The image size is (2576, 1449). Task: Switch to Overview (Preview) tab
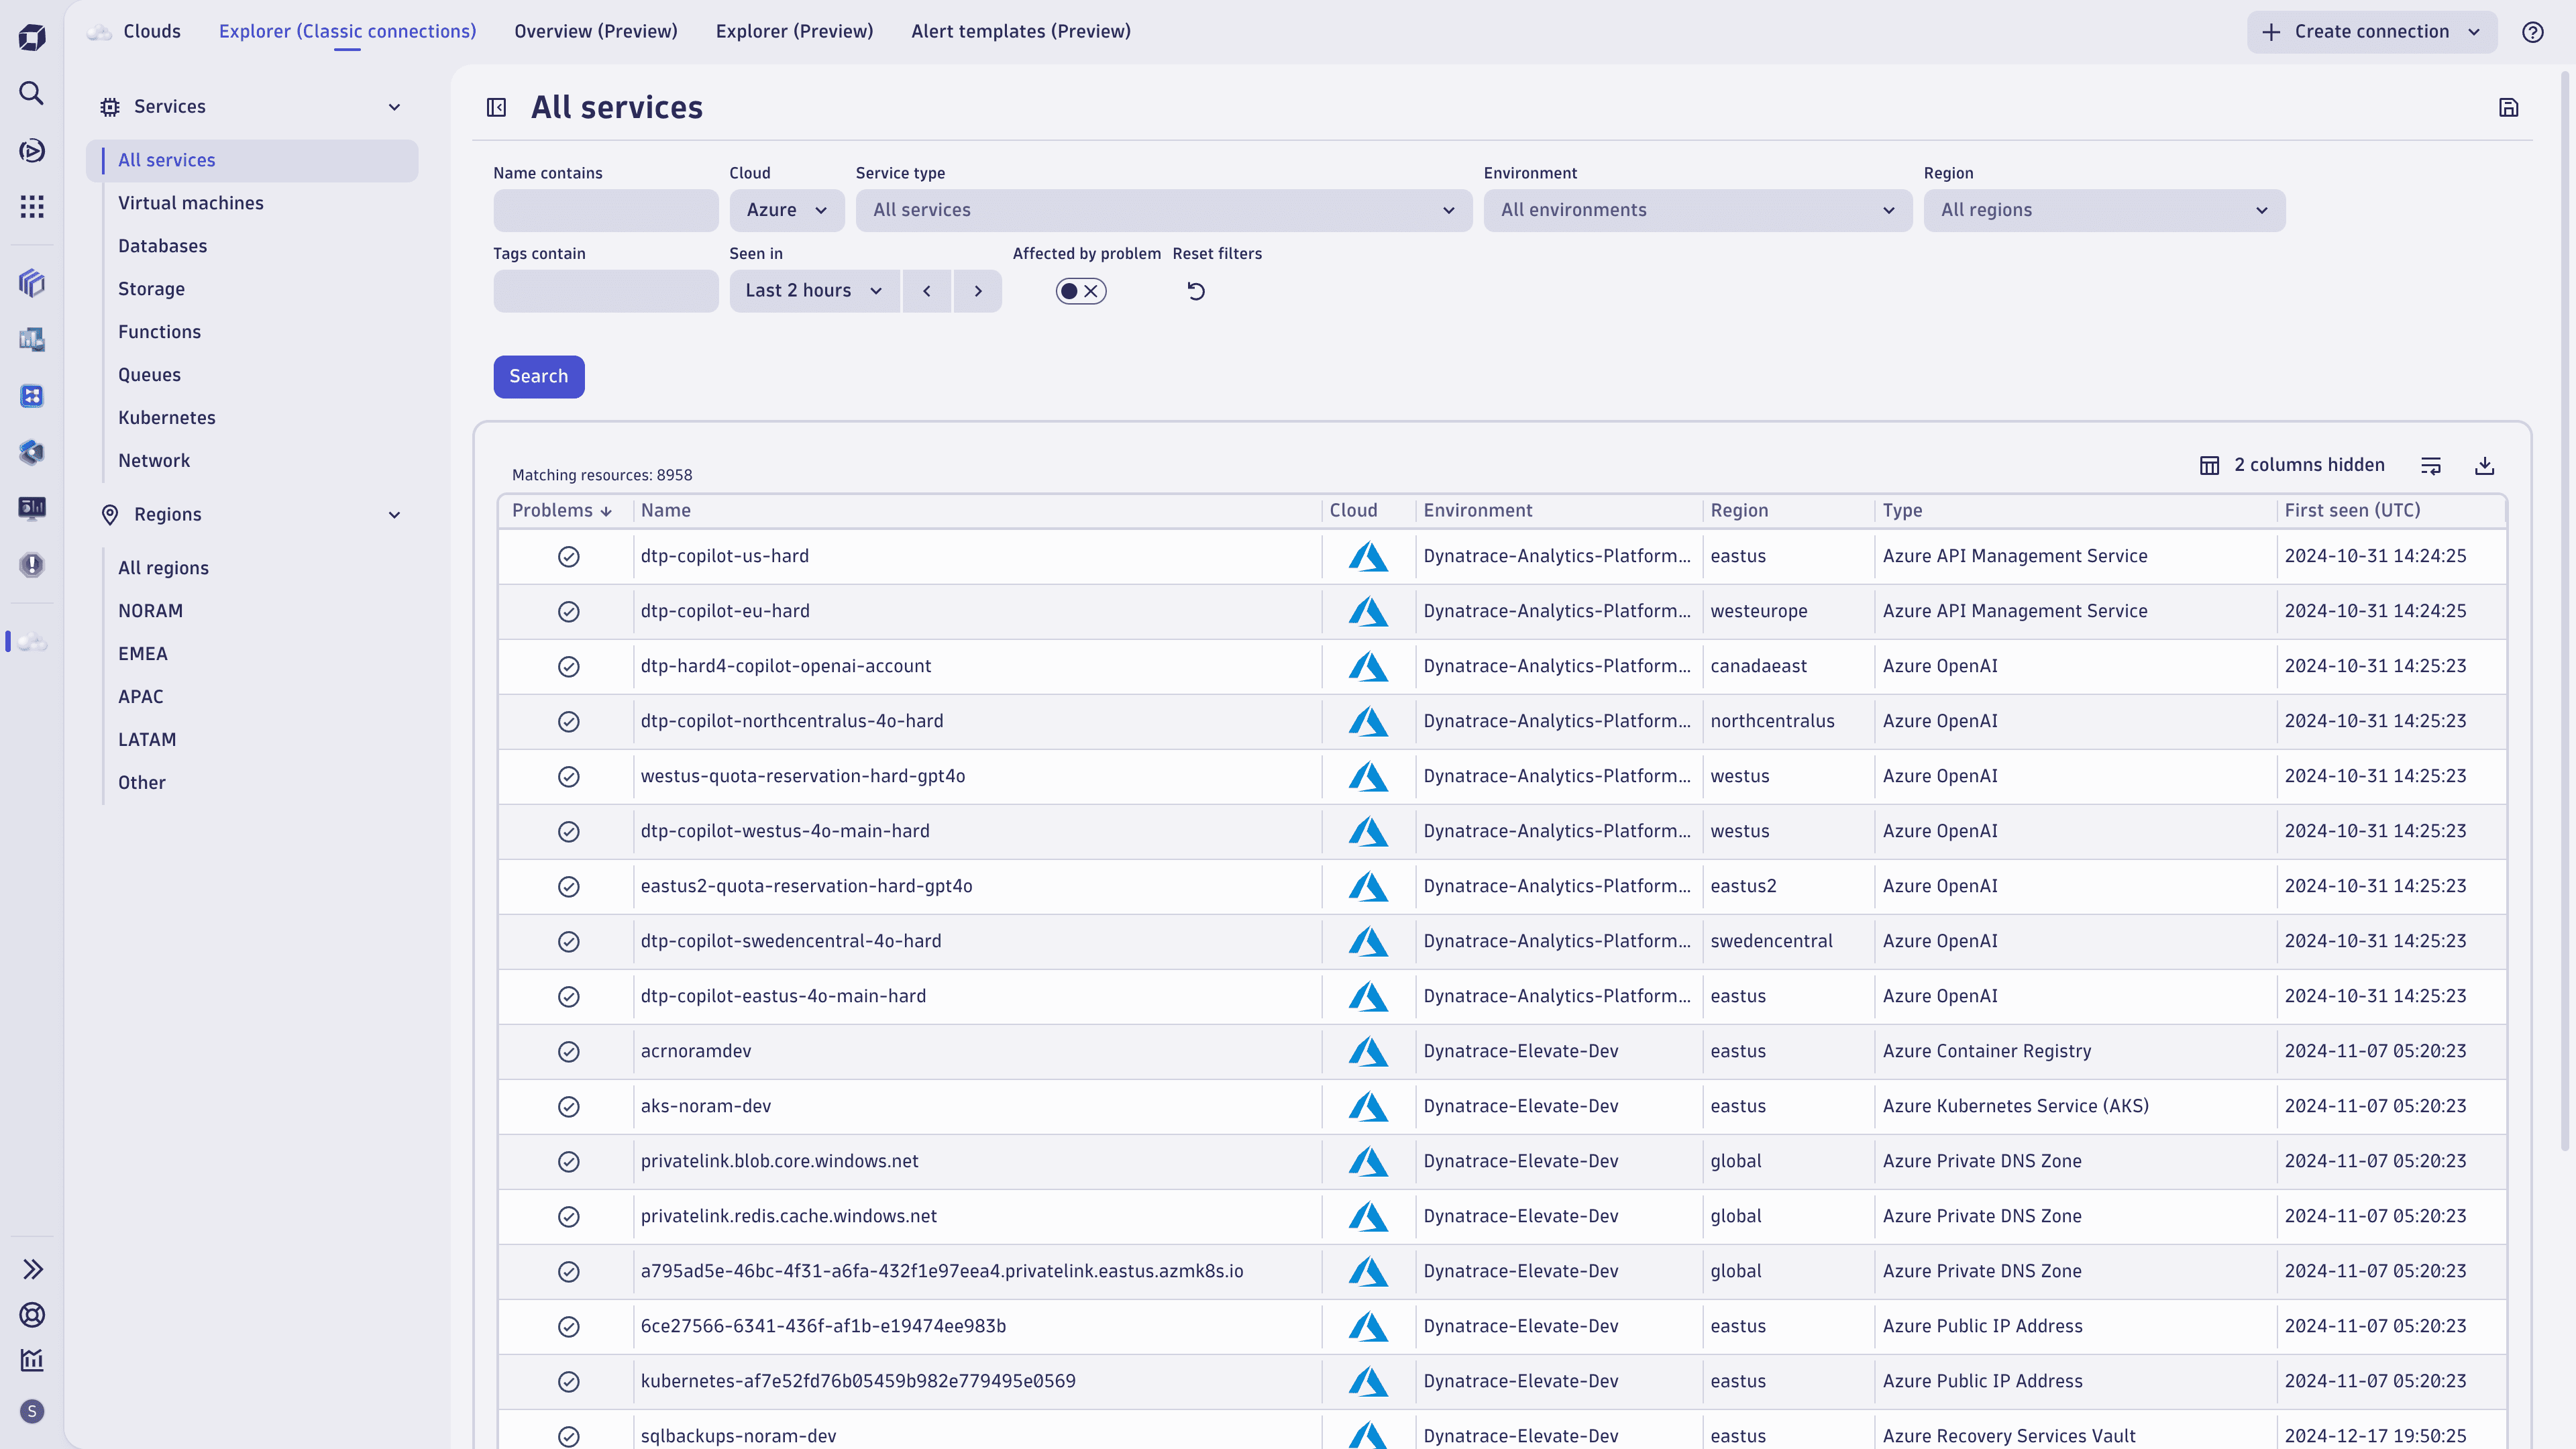click(596, 32)
